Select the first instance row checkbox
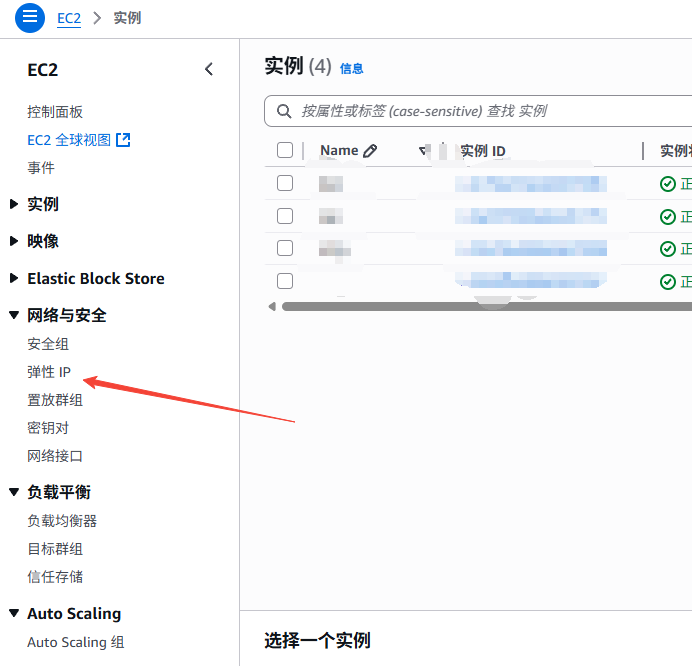The width and height of the screenshot is (692, 666). tap(285, 184)
